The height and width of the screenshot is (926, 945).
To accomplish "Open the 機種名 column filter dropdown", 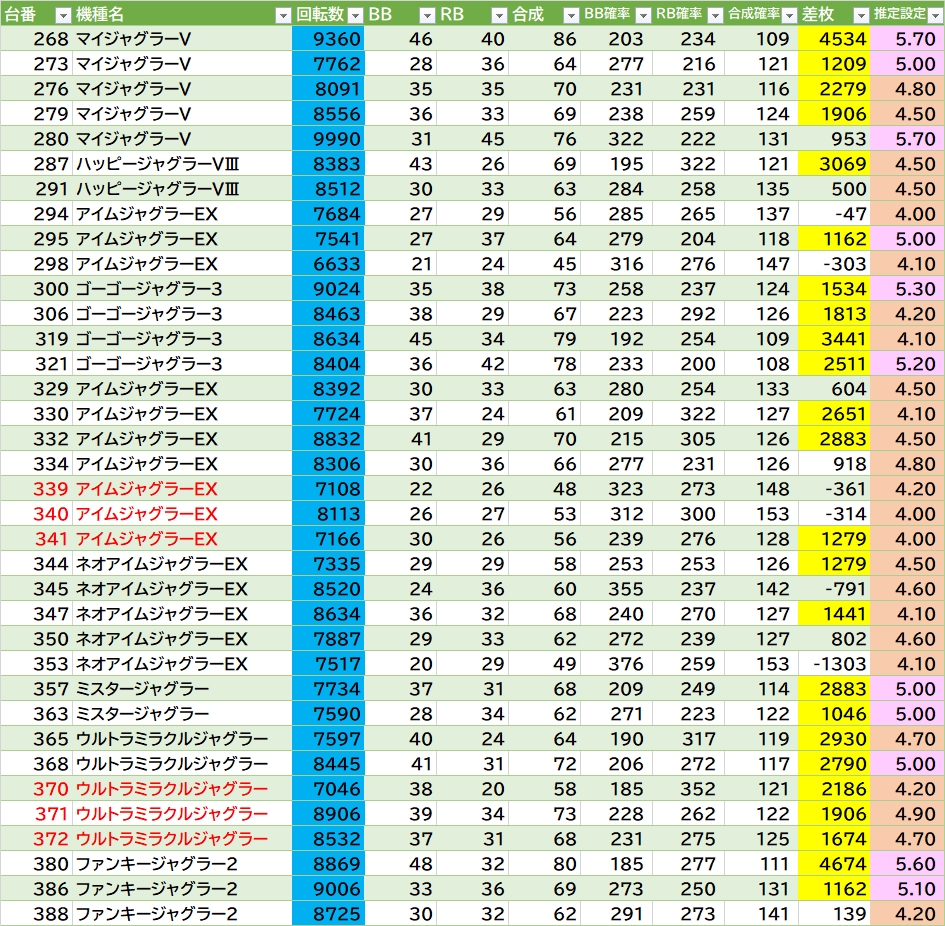I will click(283, 16).
